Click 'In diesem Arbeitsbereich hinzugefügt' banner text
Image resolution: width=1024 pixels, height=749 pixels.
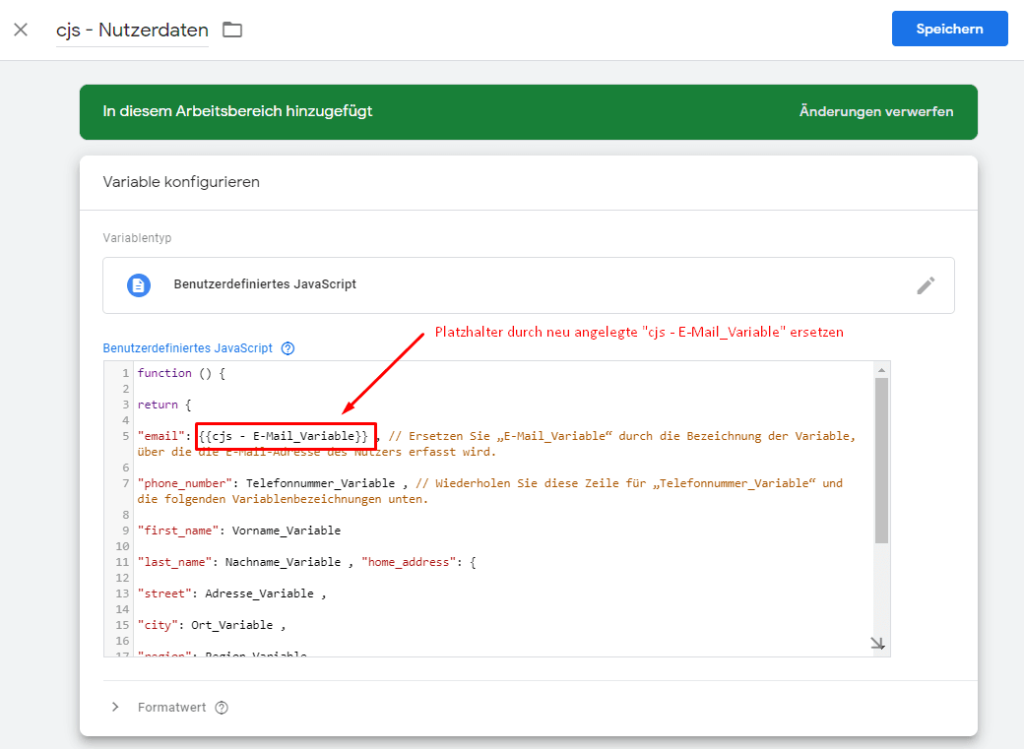238,111
